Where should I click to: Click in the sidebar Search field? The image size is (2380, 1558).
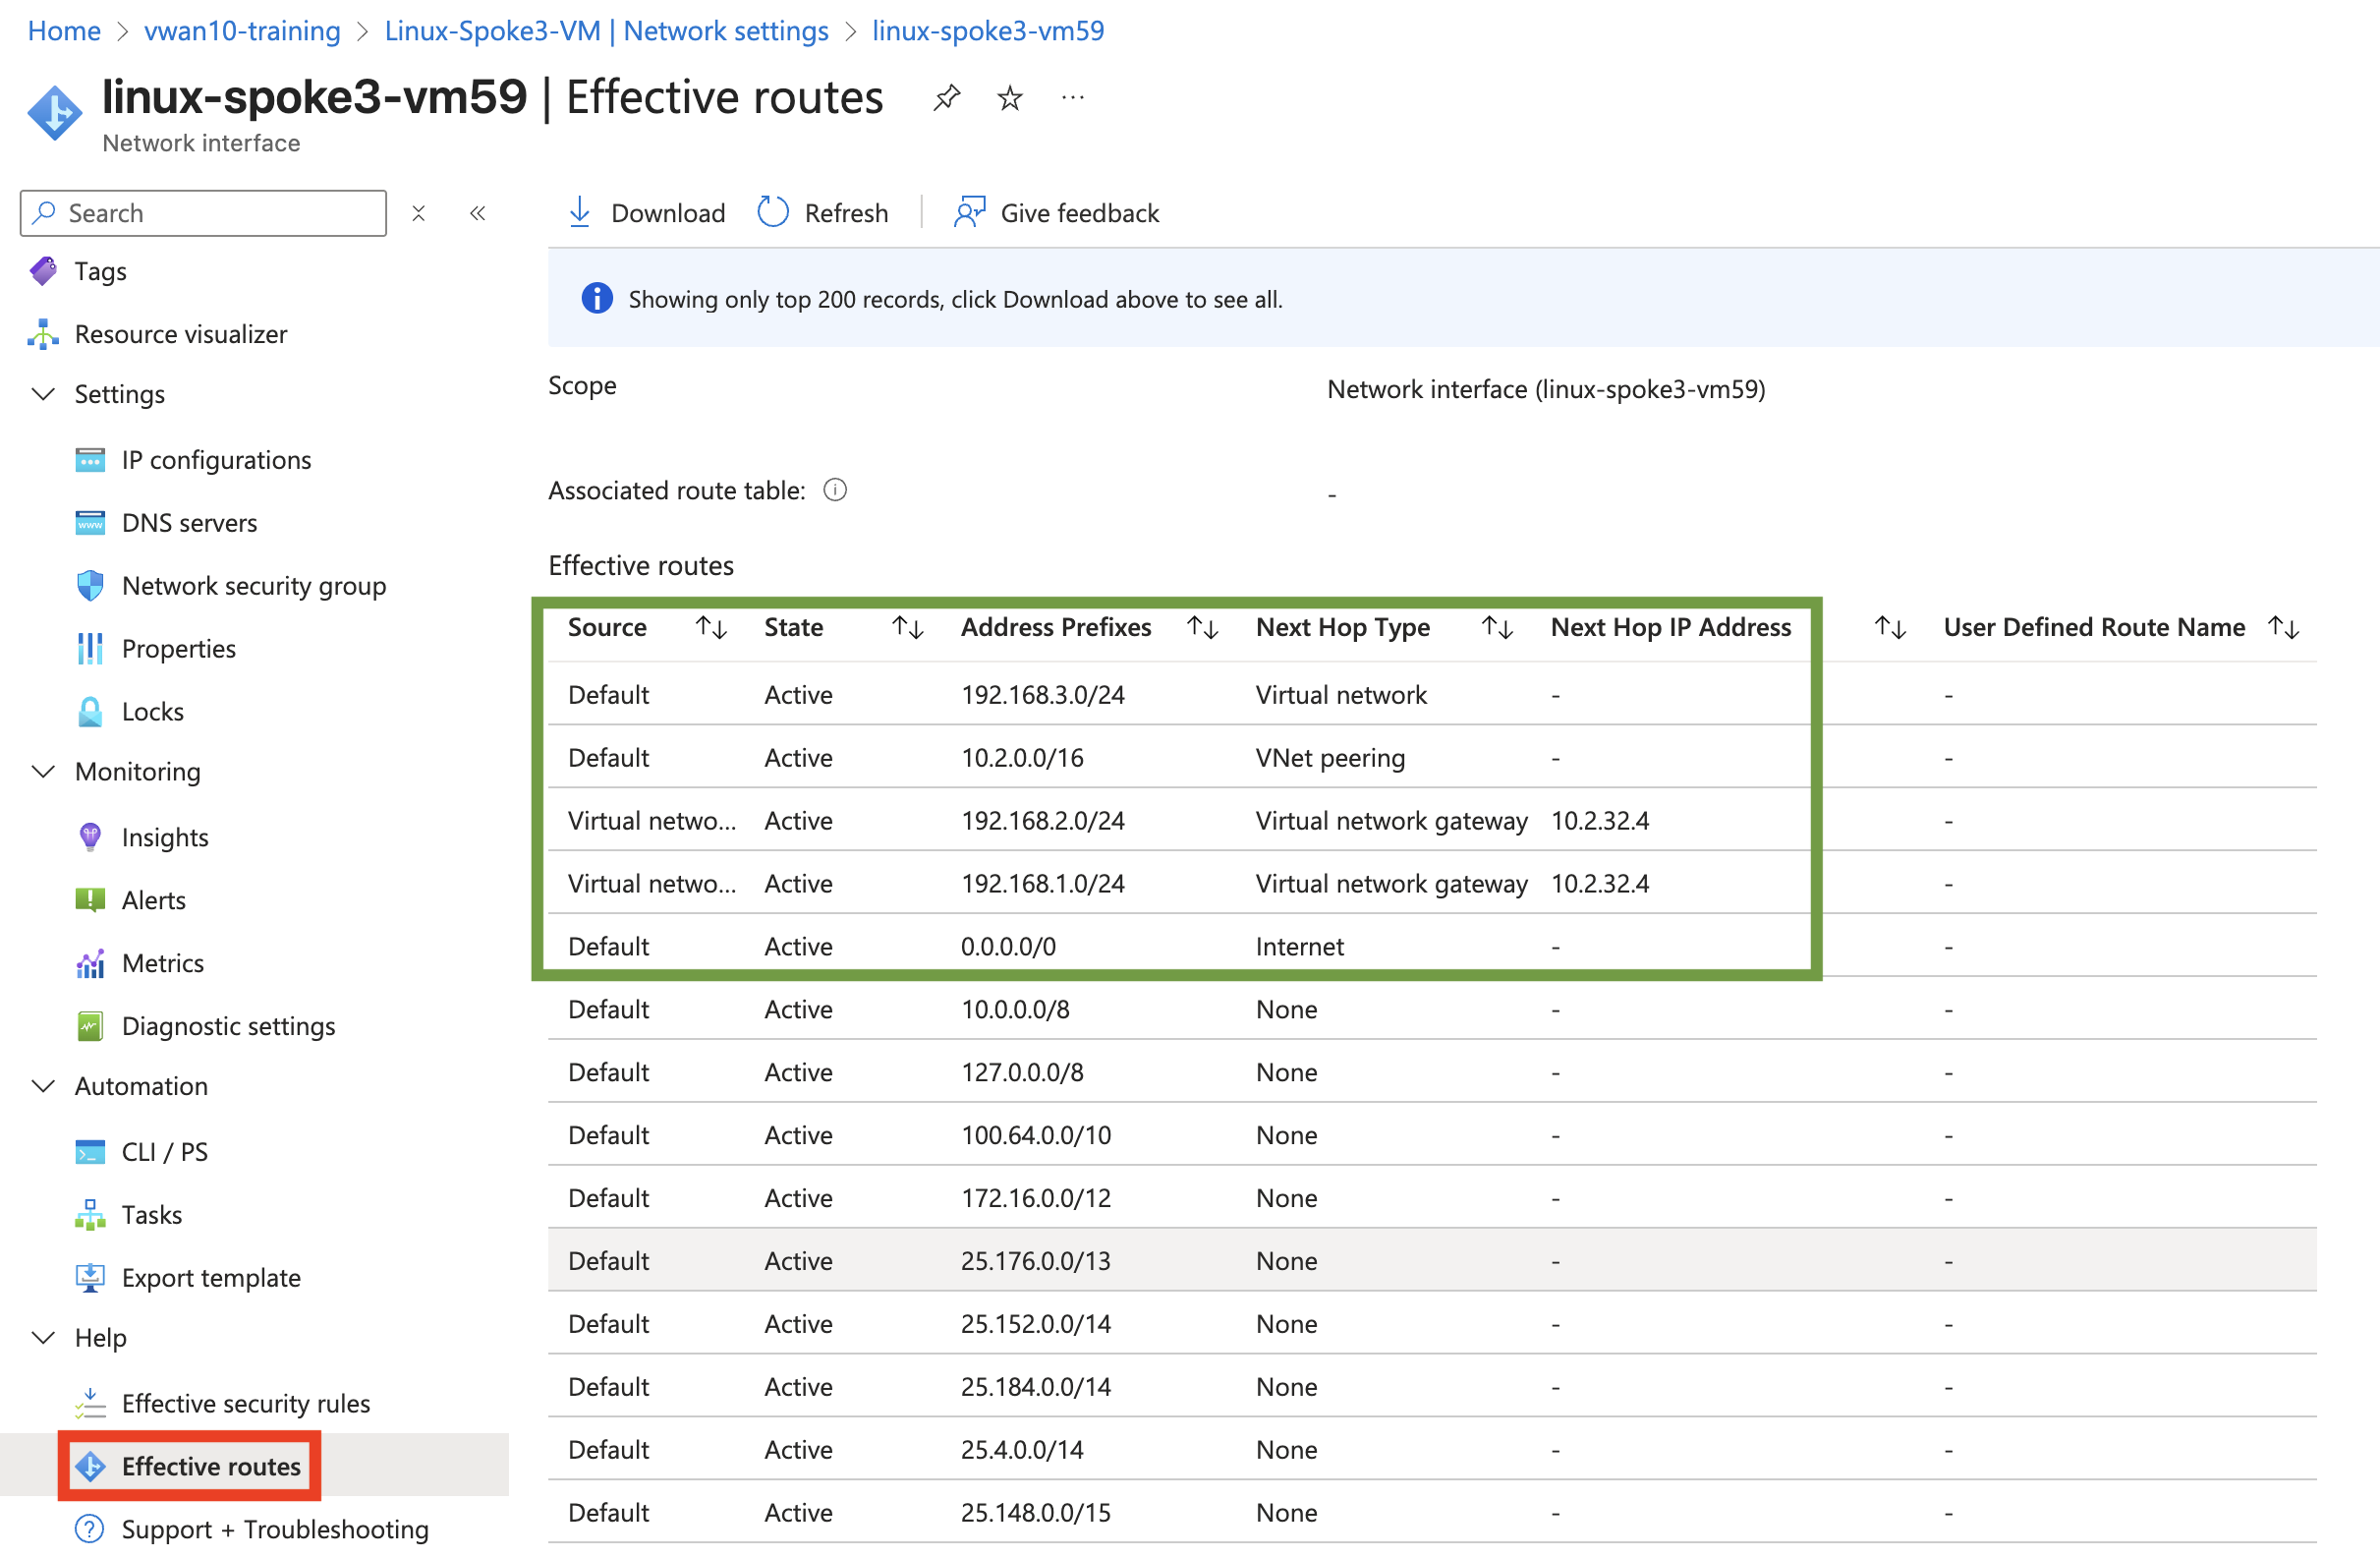point(220,213)
